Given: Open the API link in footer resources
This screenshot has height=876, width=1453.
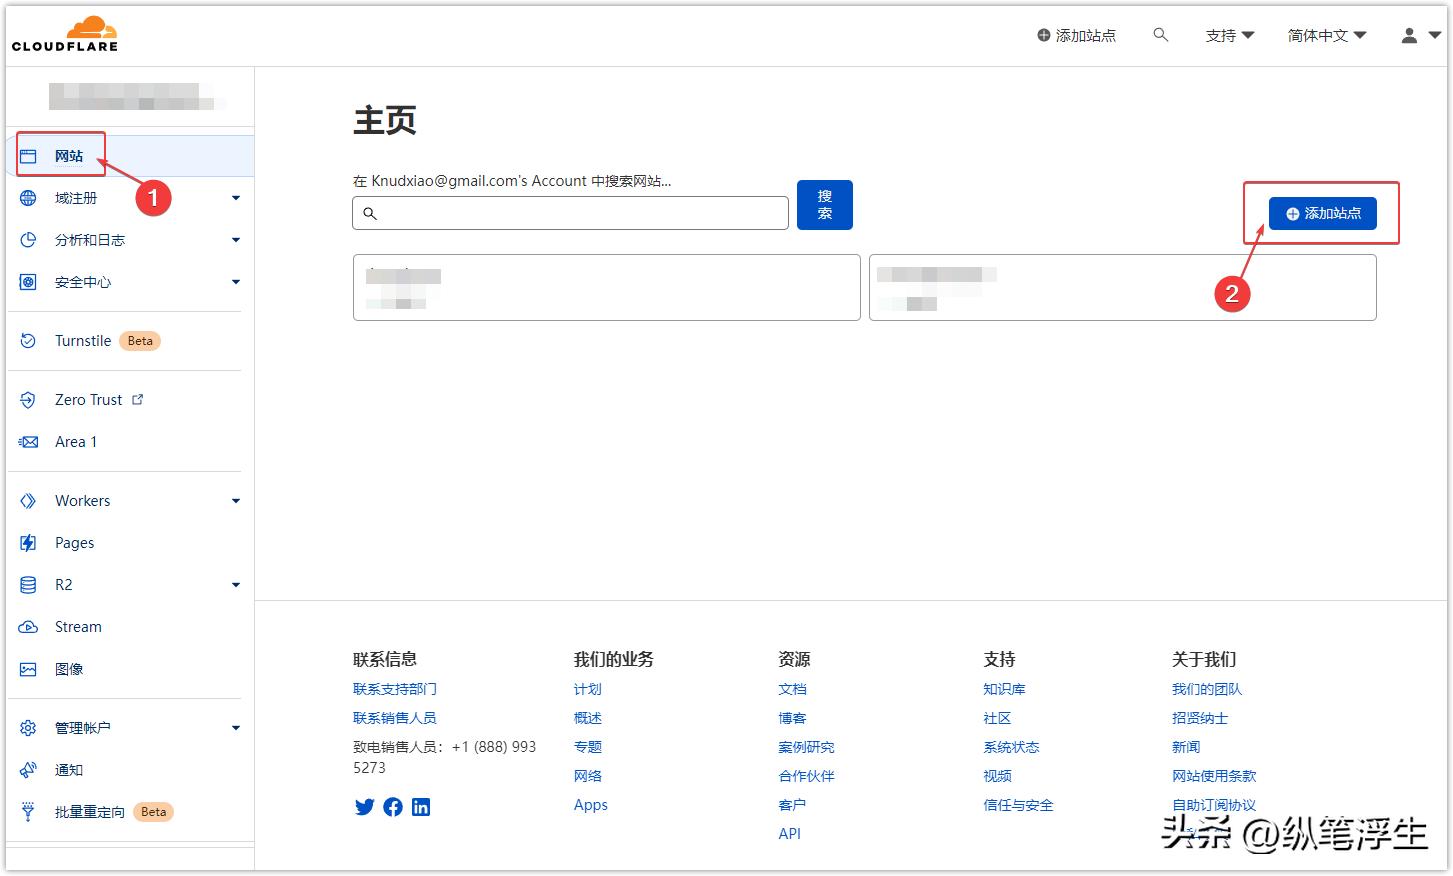Looking at the screenshot, I should (x=789, y=833).
